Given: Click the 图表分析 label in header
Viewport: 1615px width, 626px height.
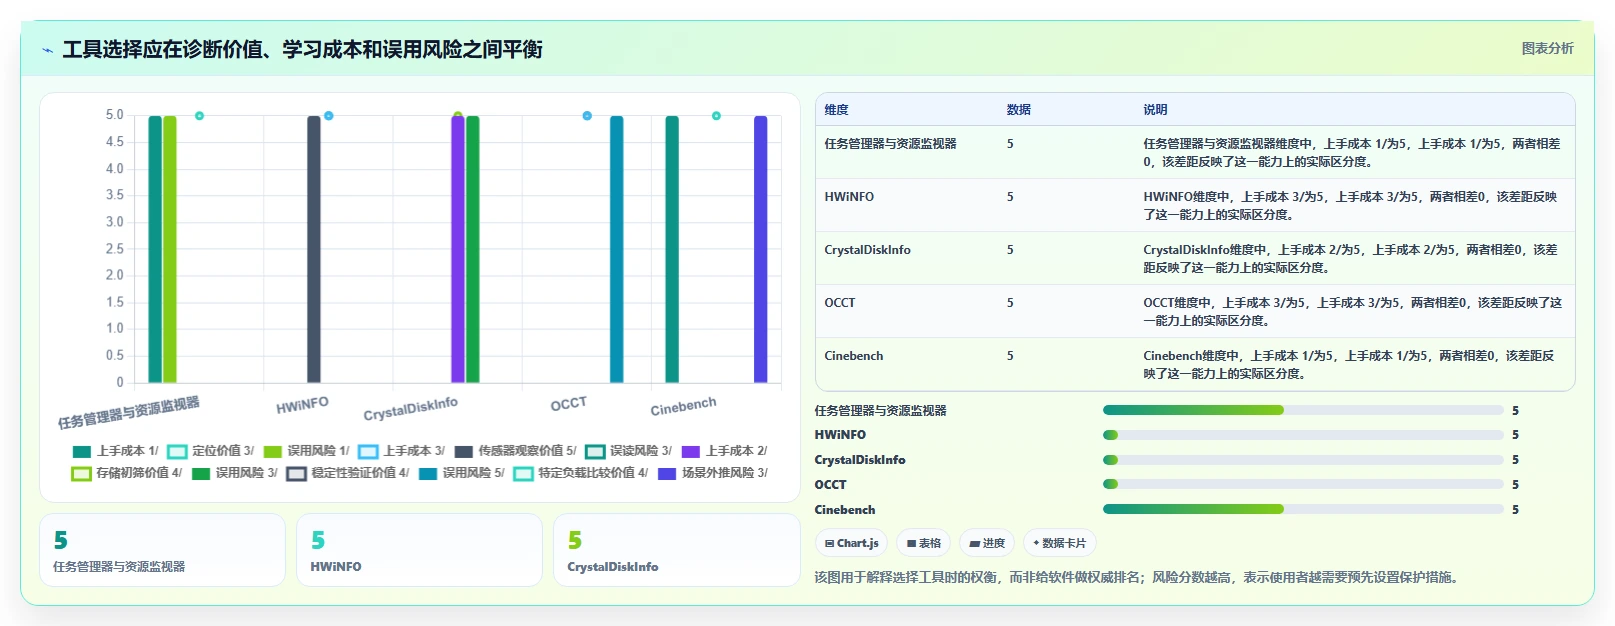Looking at the screenshot, I should pyautogui.click(x=1547, y=48).
